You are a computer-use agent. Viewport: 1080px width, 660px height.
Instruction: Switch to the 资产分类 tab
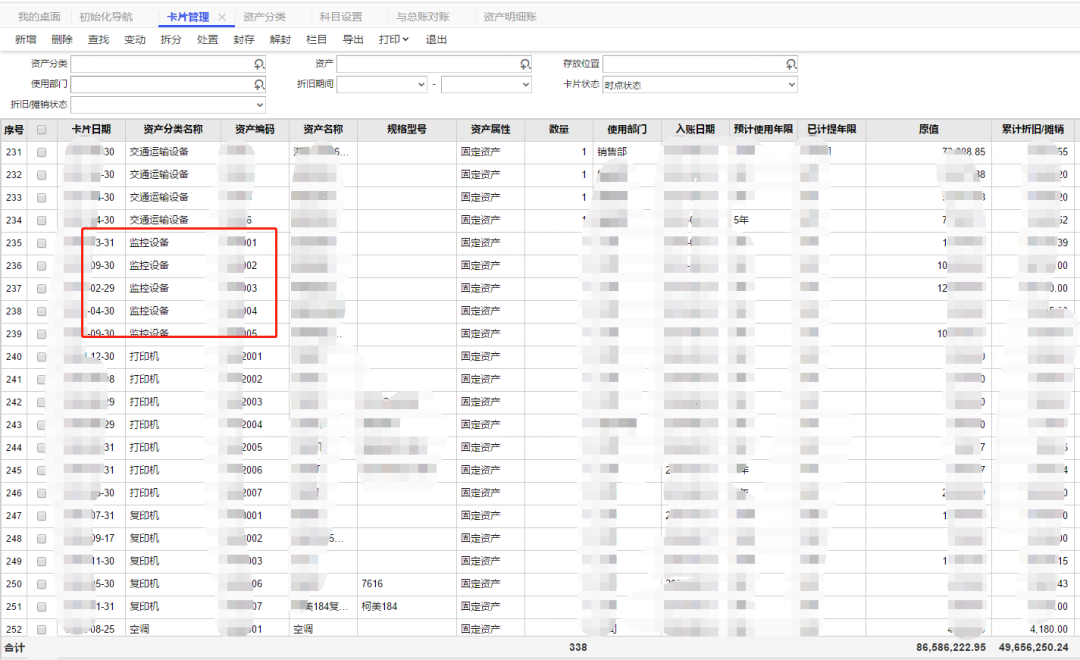click(x=264, y=17)
